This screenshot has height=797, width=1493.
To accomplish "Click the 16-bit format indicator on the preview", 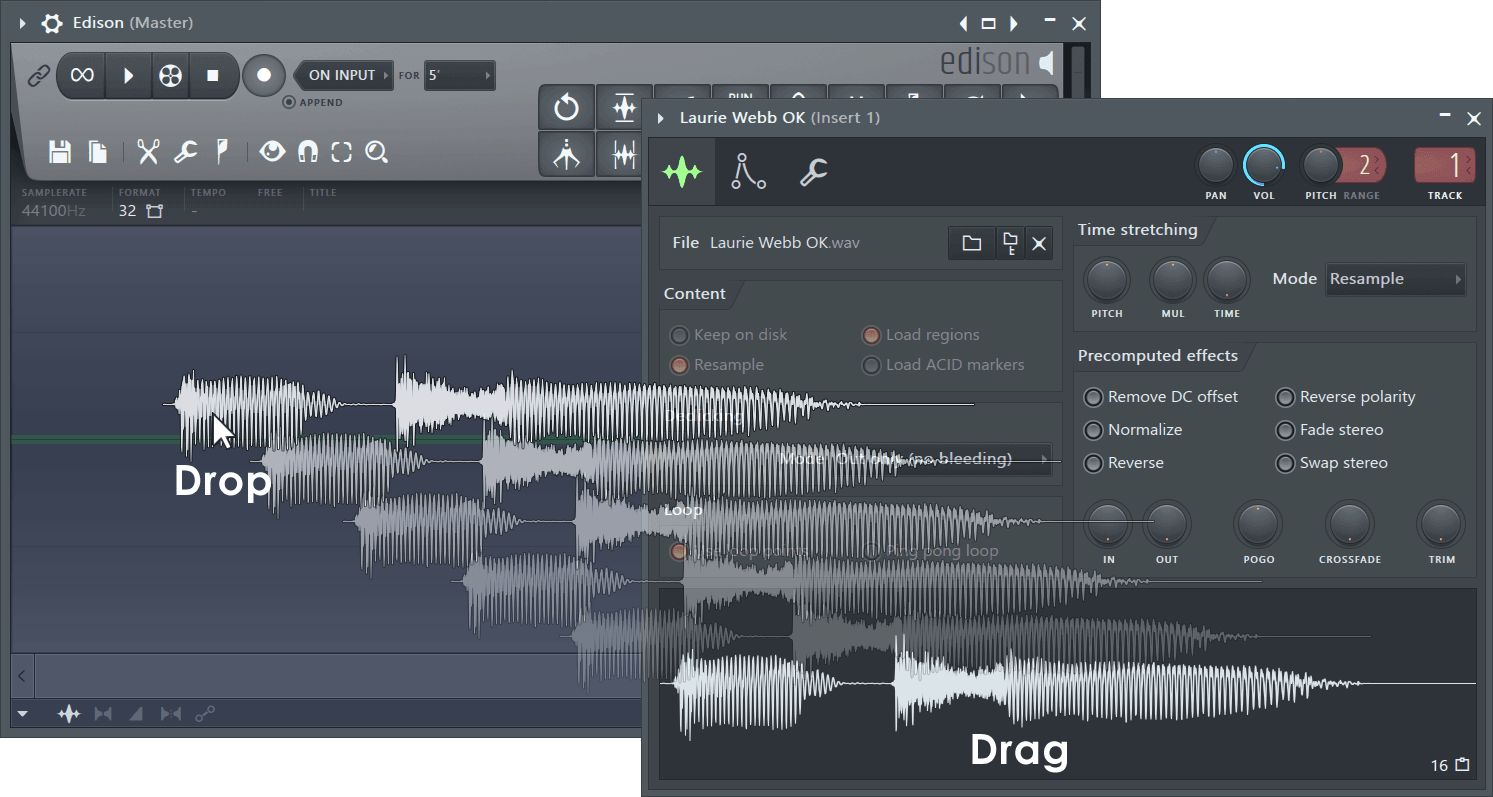I will click(1450, 765).
